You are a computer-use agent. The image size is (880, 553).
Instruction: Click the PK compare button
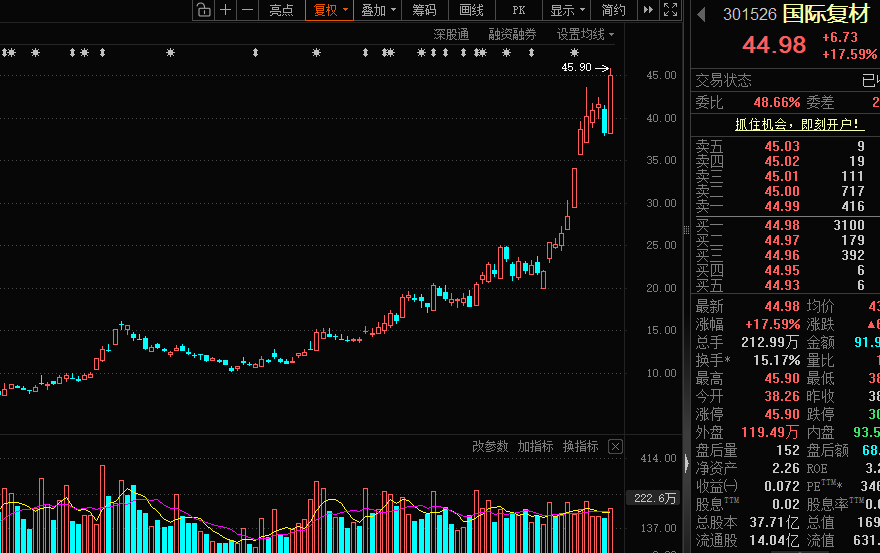click(519, 10)
